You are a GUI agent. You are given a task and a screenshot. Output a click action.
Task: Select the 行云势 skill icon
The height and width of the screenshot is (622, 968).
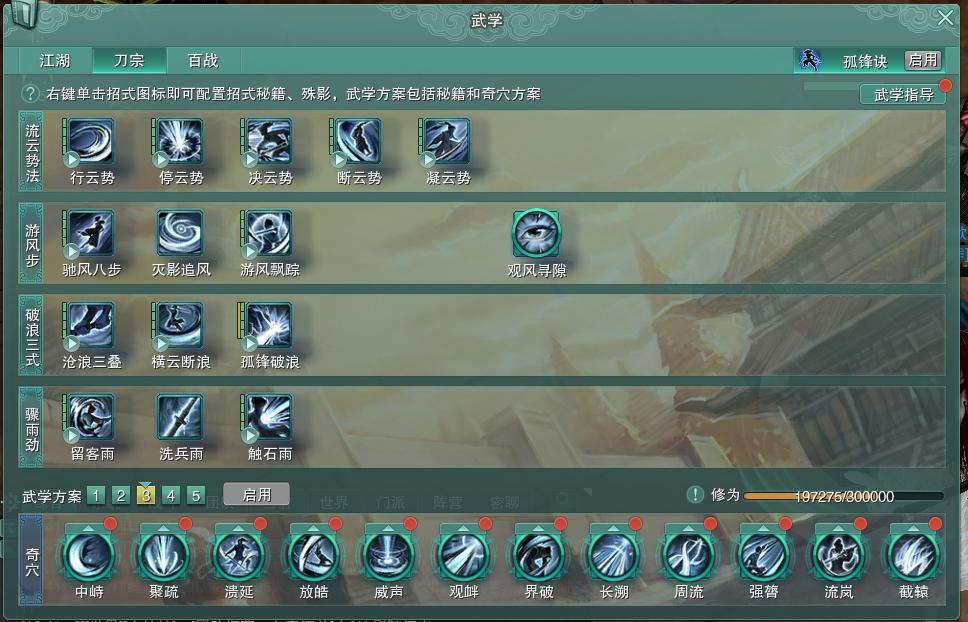click(x=91, y=142)
